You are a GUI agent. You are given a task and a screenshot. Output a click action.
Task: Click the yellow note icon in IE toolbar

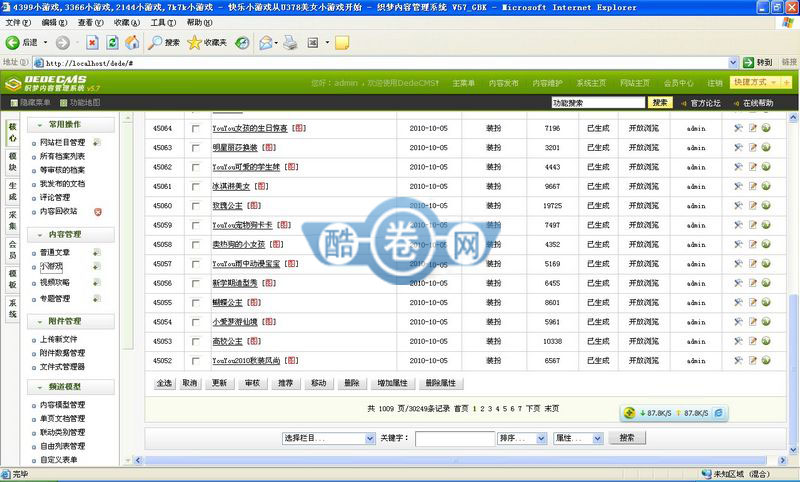click(342, 42)
